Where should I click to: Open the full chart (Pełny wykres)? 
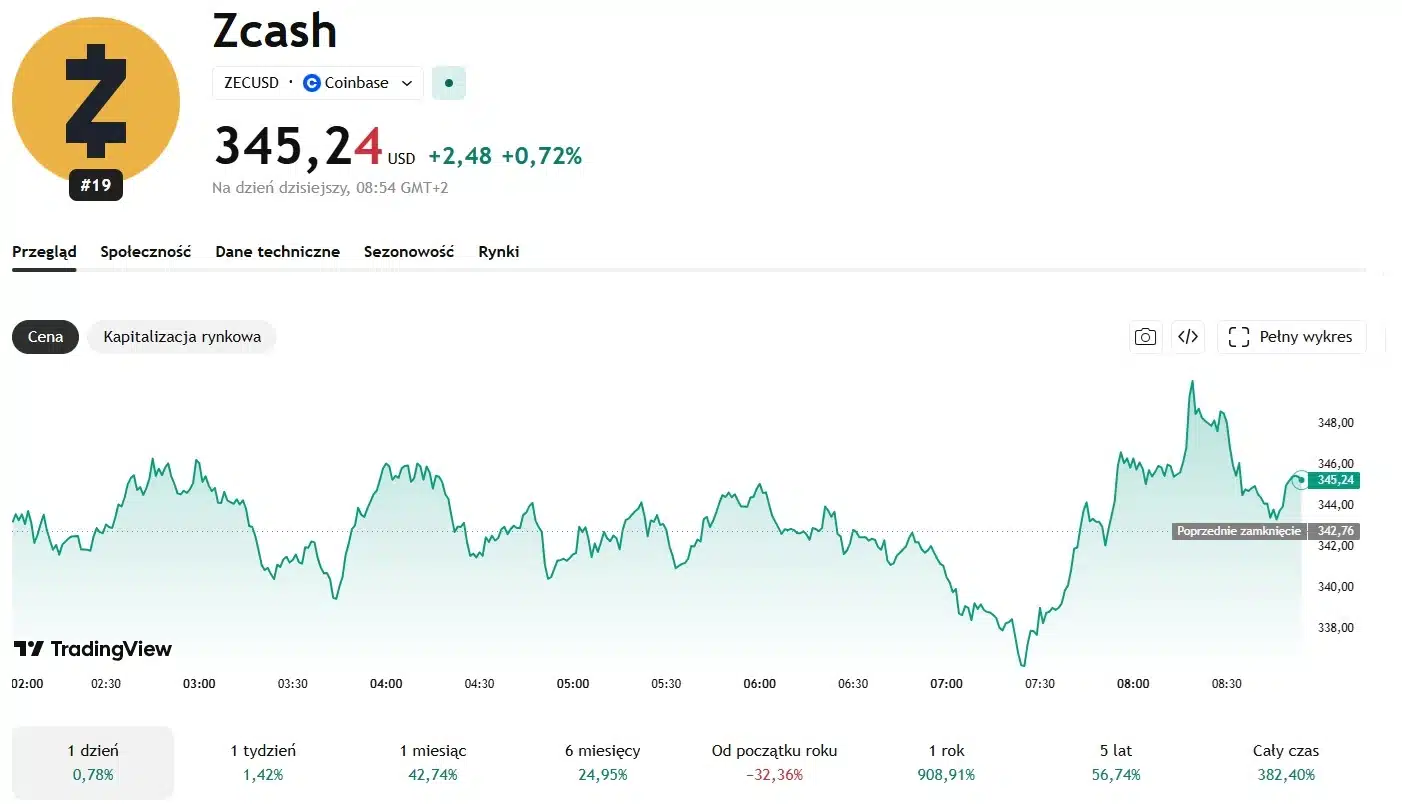coord(1291,337)
